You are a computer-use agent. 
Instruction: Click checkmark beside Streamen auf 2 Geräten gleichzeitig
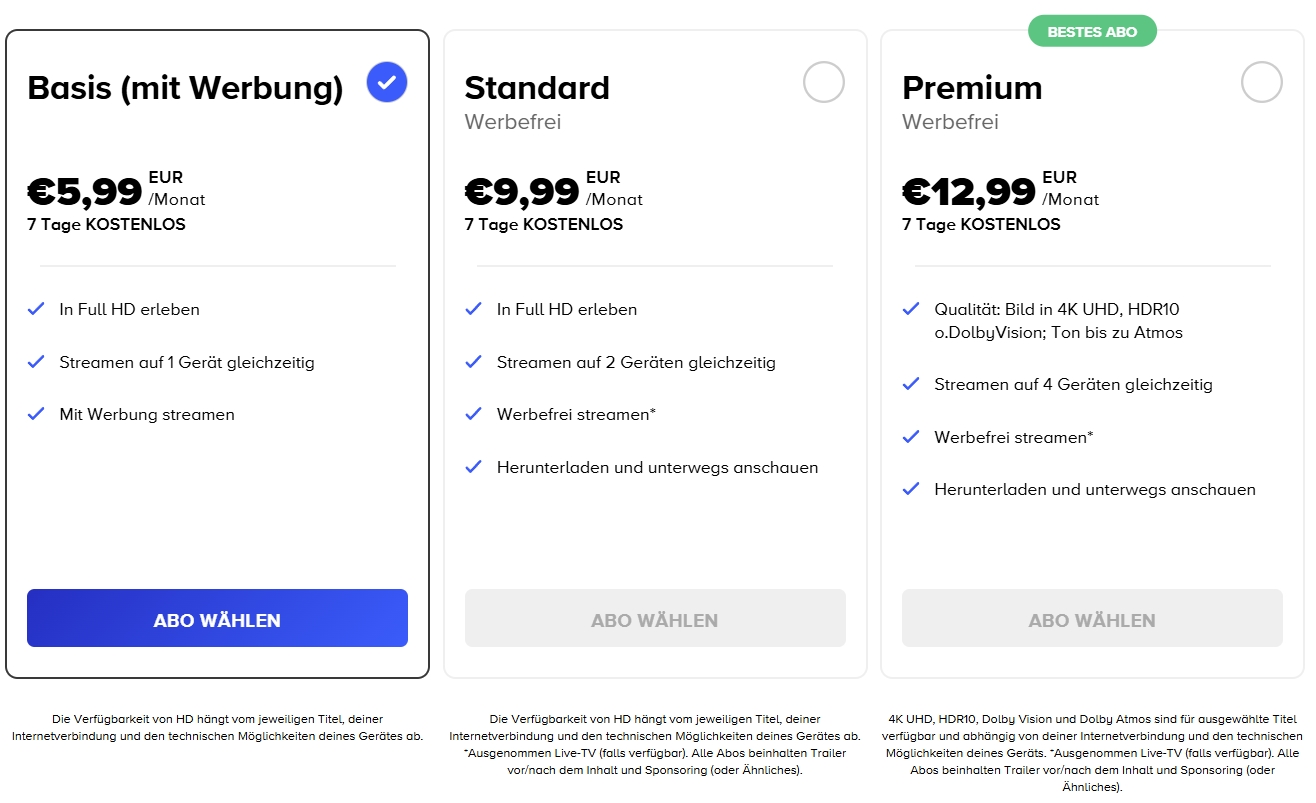tap(474, 361)
